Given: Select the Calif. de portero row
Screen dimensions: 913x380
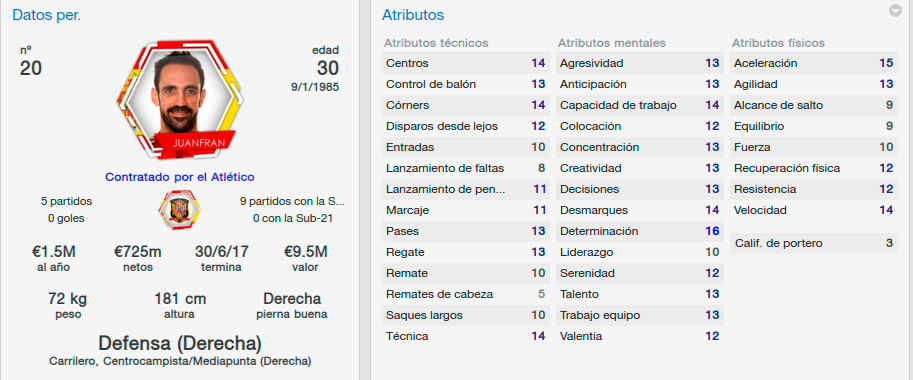Looking at the screenshot, I should (813, 243).
